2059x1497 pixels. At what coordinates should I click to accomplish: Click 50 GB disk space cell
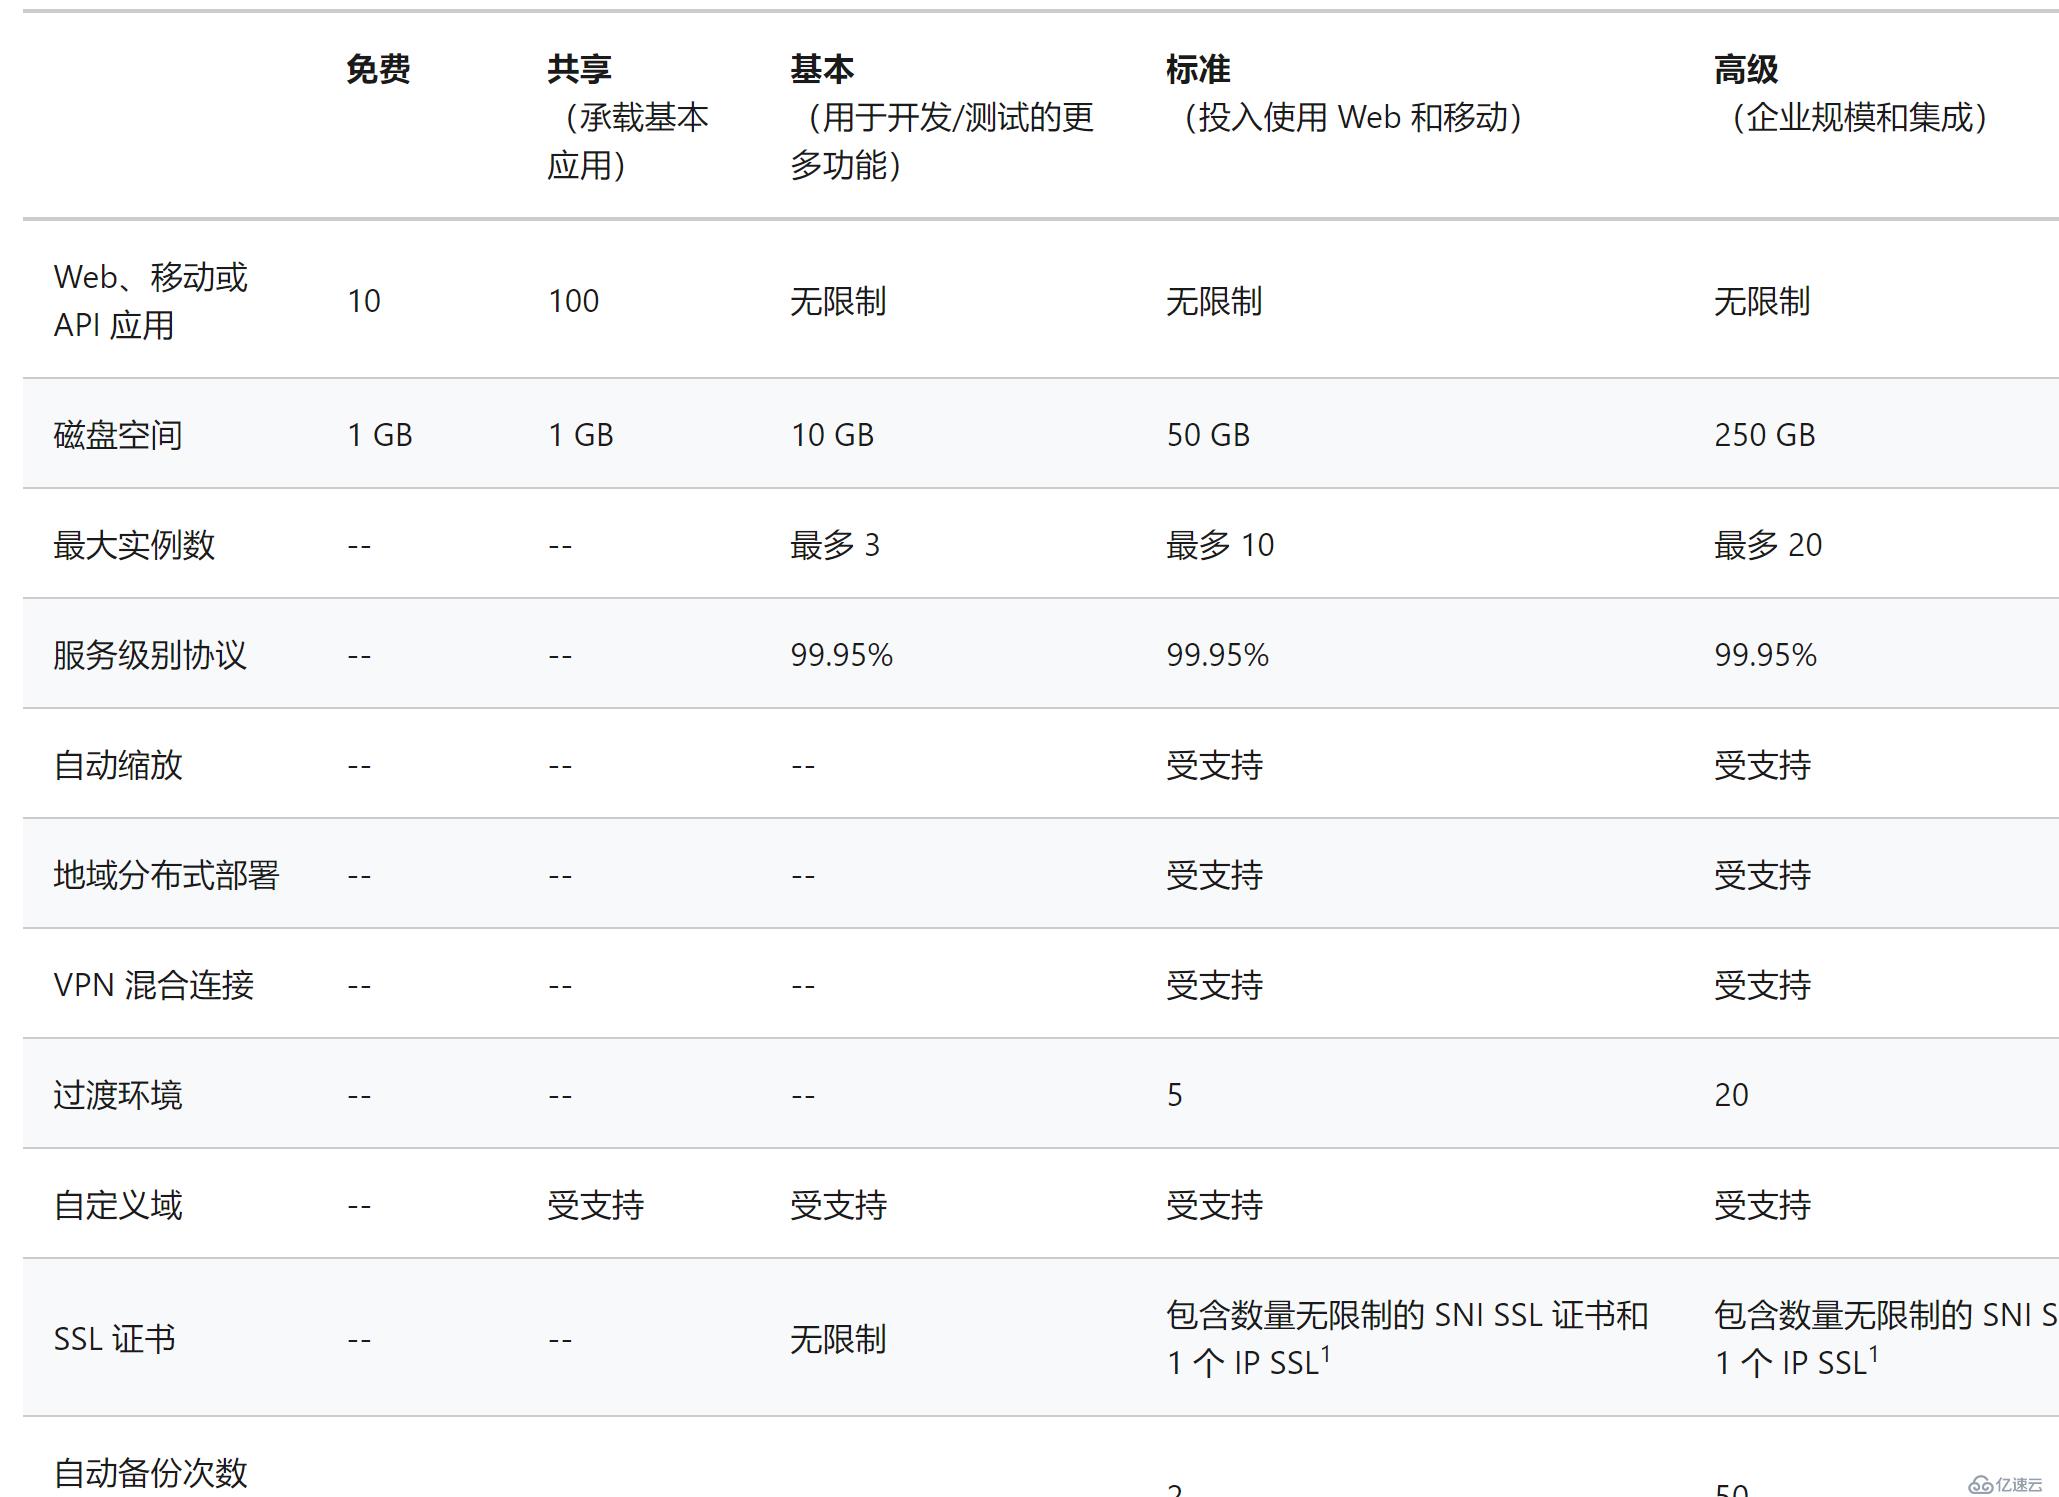[1208, 435]
